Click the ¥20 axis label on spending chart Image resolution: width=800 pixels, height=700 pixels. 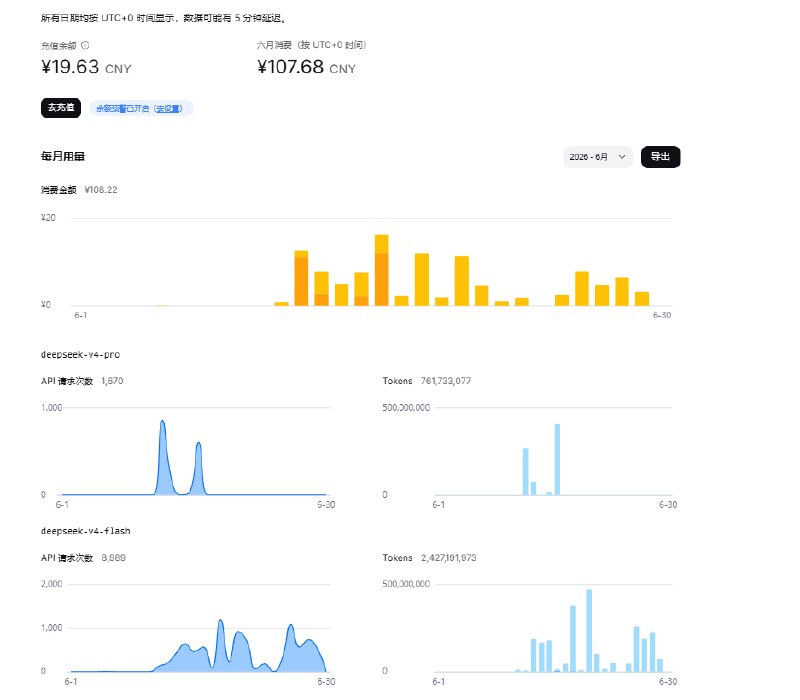(48, 218)
